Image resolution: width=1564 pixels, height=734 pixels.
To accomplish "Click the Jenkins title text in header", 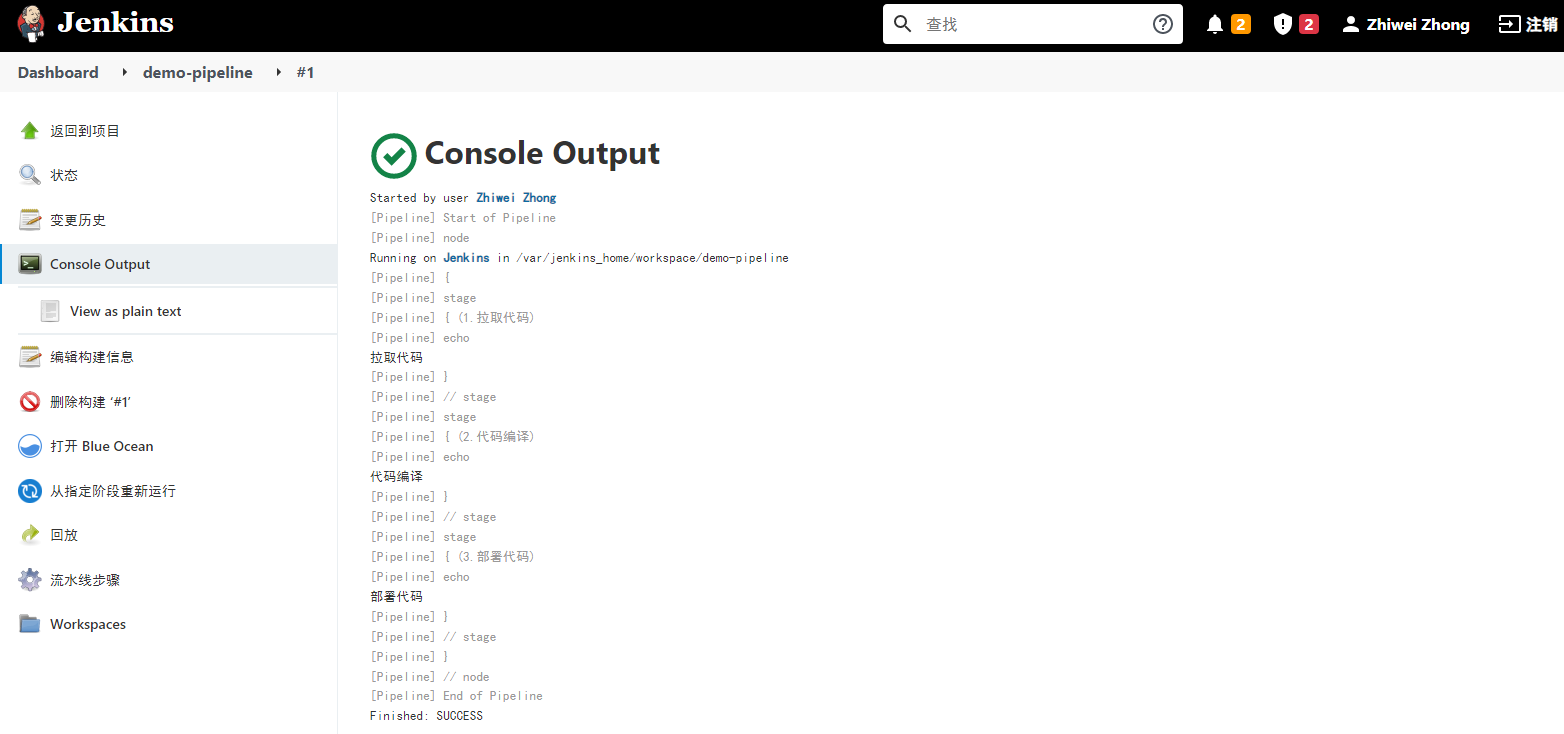I will coord(115,23).
